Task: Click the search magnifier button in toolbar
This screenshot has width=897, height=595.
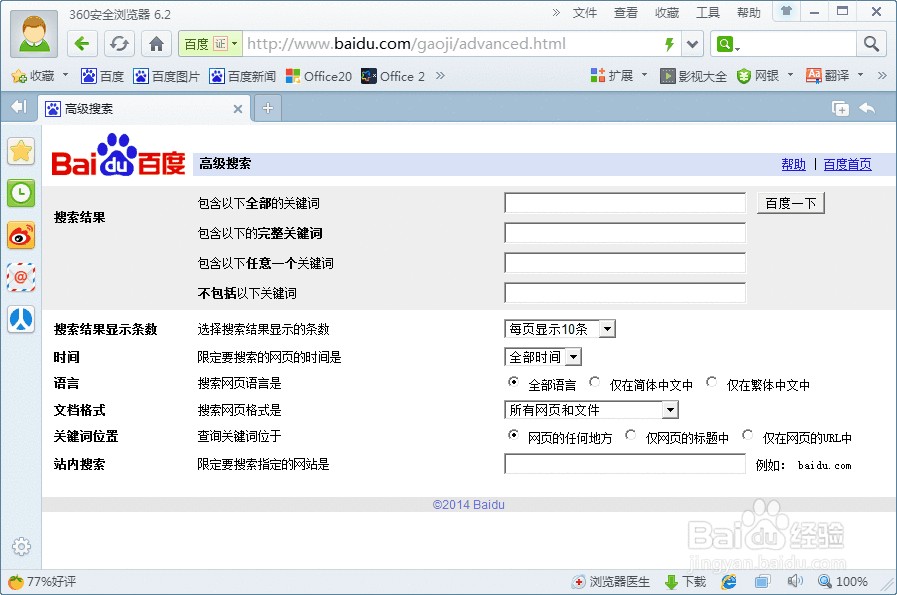Action: tap(871, 44)
